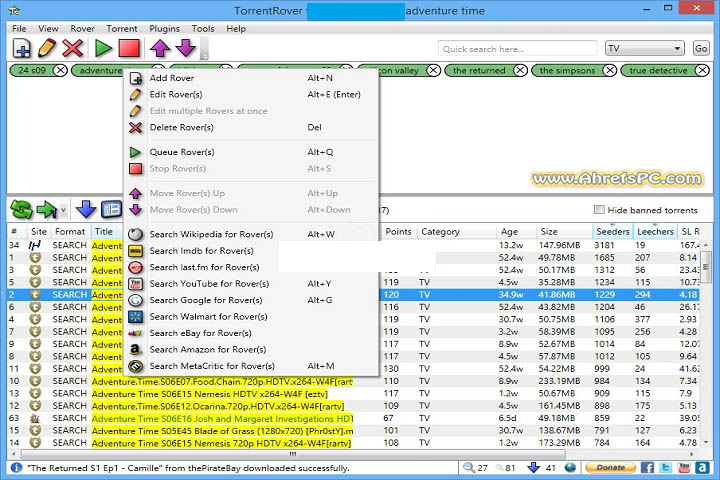720x480 pixels.
Task: Click the Add Rover toolbar icon
Action: tap(21, 48)
